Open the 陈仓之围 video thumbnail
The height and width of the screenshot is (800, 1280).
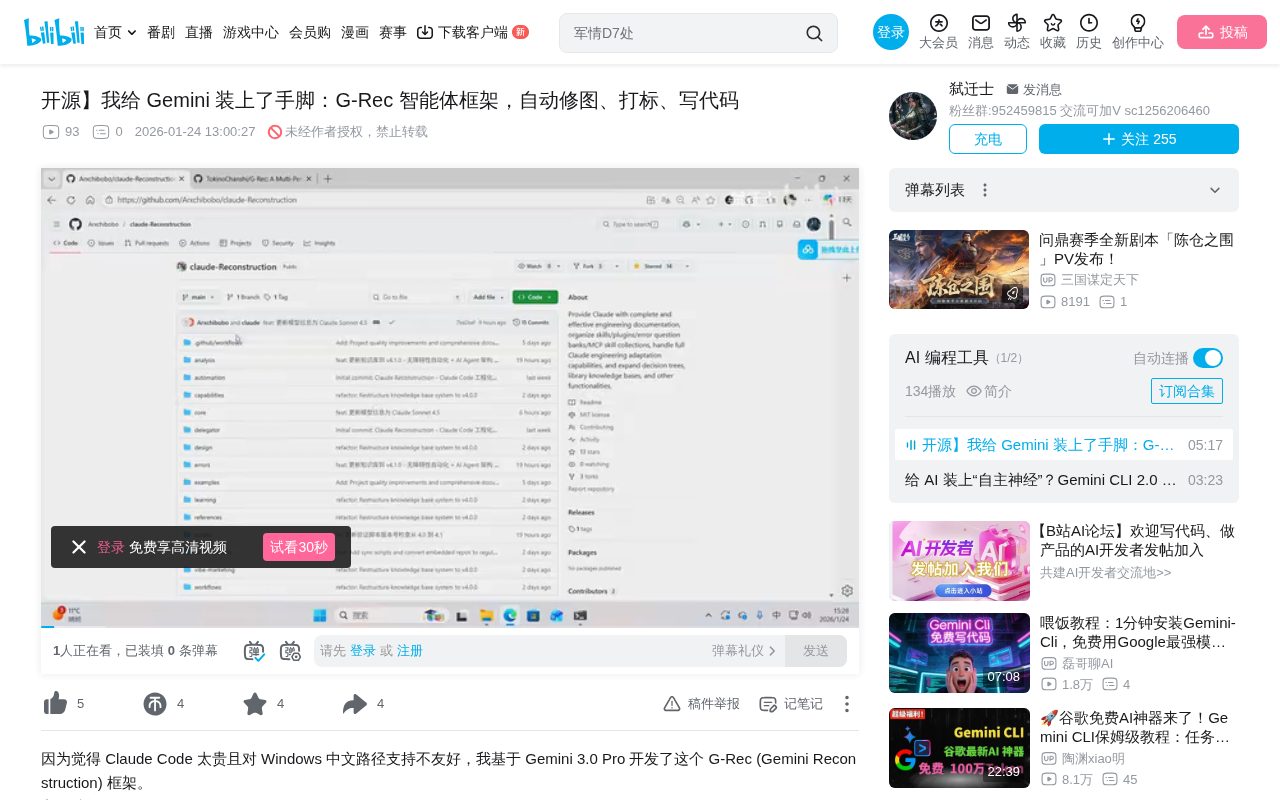959,269
